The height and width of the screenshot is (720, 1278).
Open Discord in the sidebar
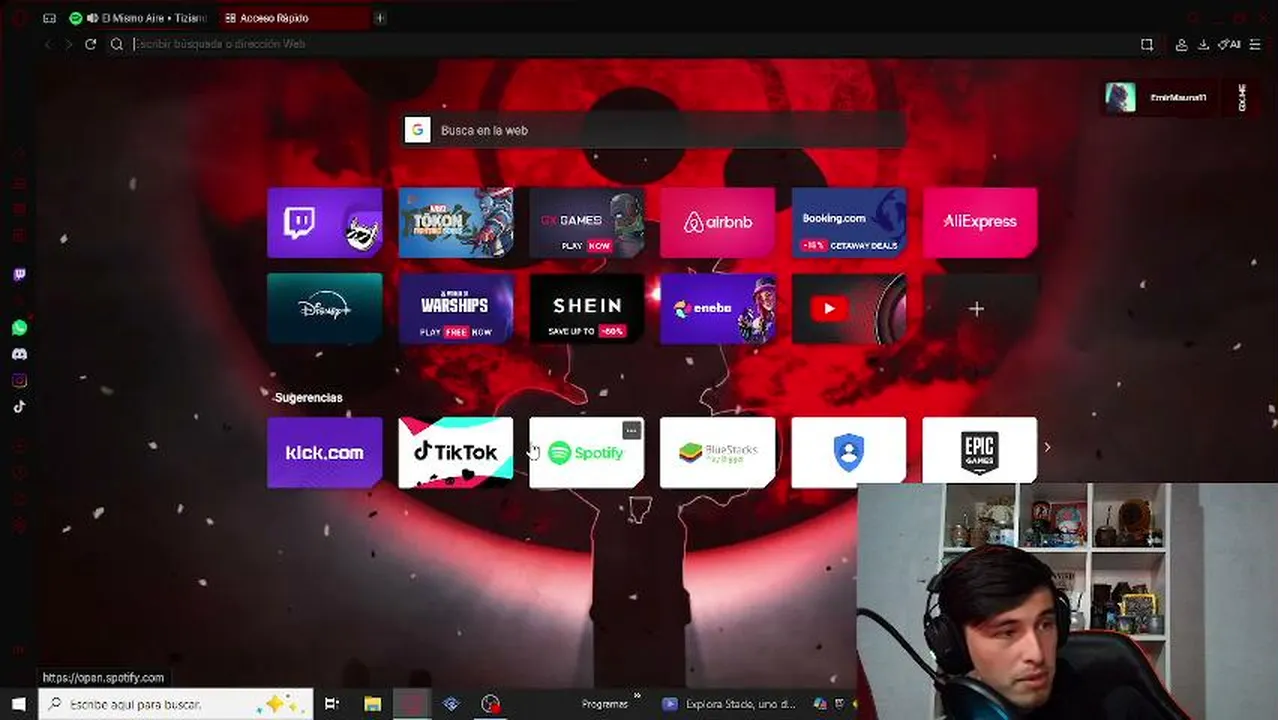pyautogui.click(x=19, y=354)
